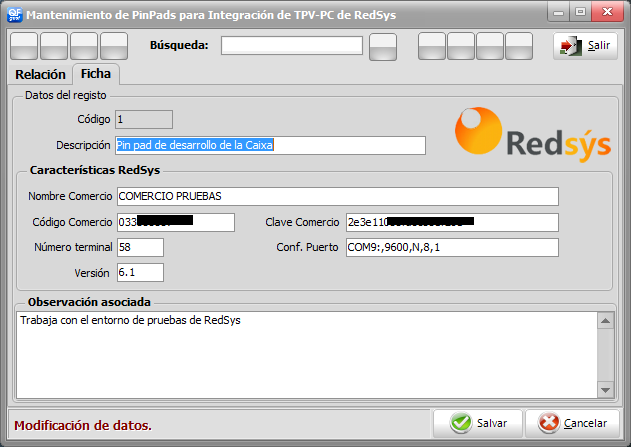The width and height of the screenshot is (631, 447).
Task: Click the 'Nombre Comercio' label
Action: point(70,196)
